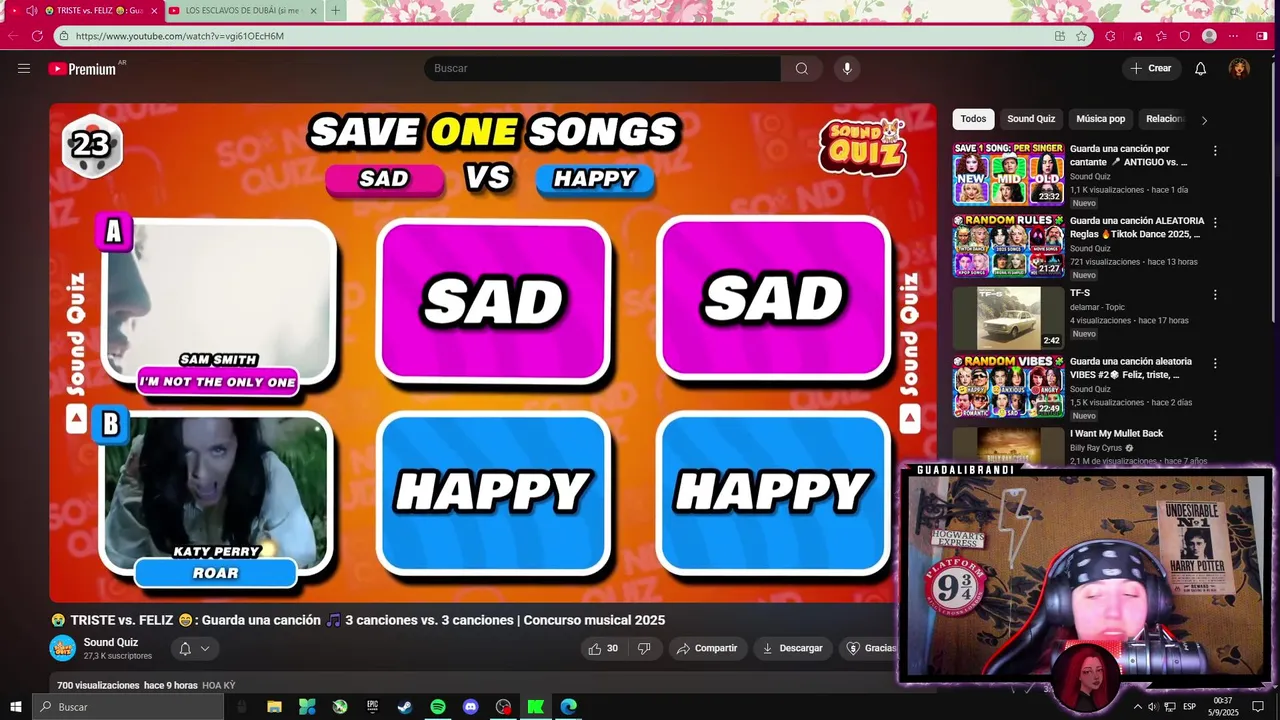The width and height of the screenshot is (1280, 720).
Task: Go back using browser back arrow
Action: [x=13, y=36]
